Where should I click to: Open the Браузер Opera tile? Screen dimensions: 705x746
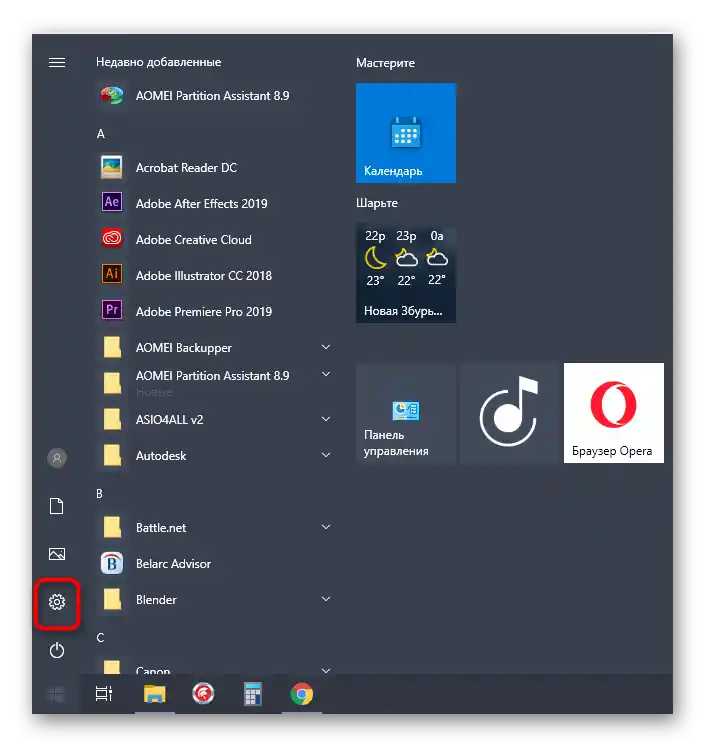tap(614, 413)
